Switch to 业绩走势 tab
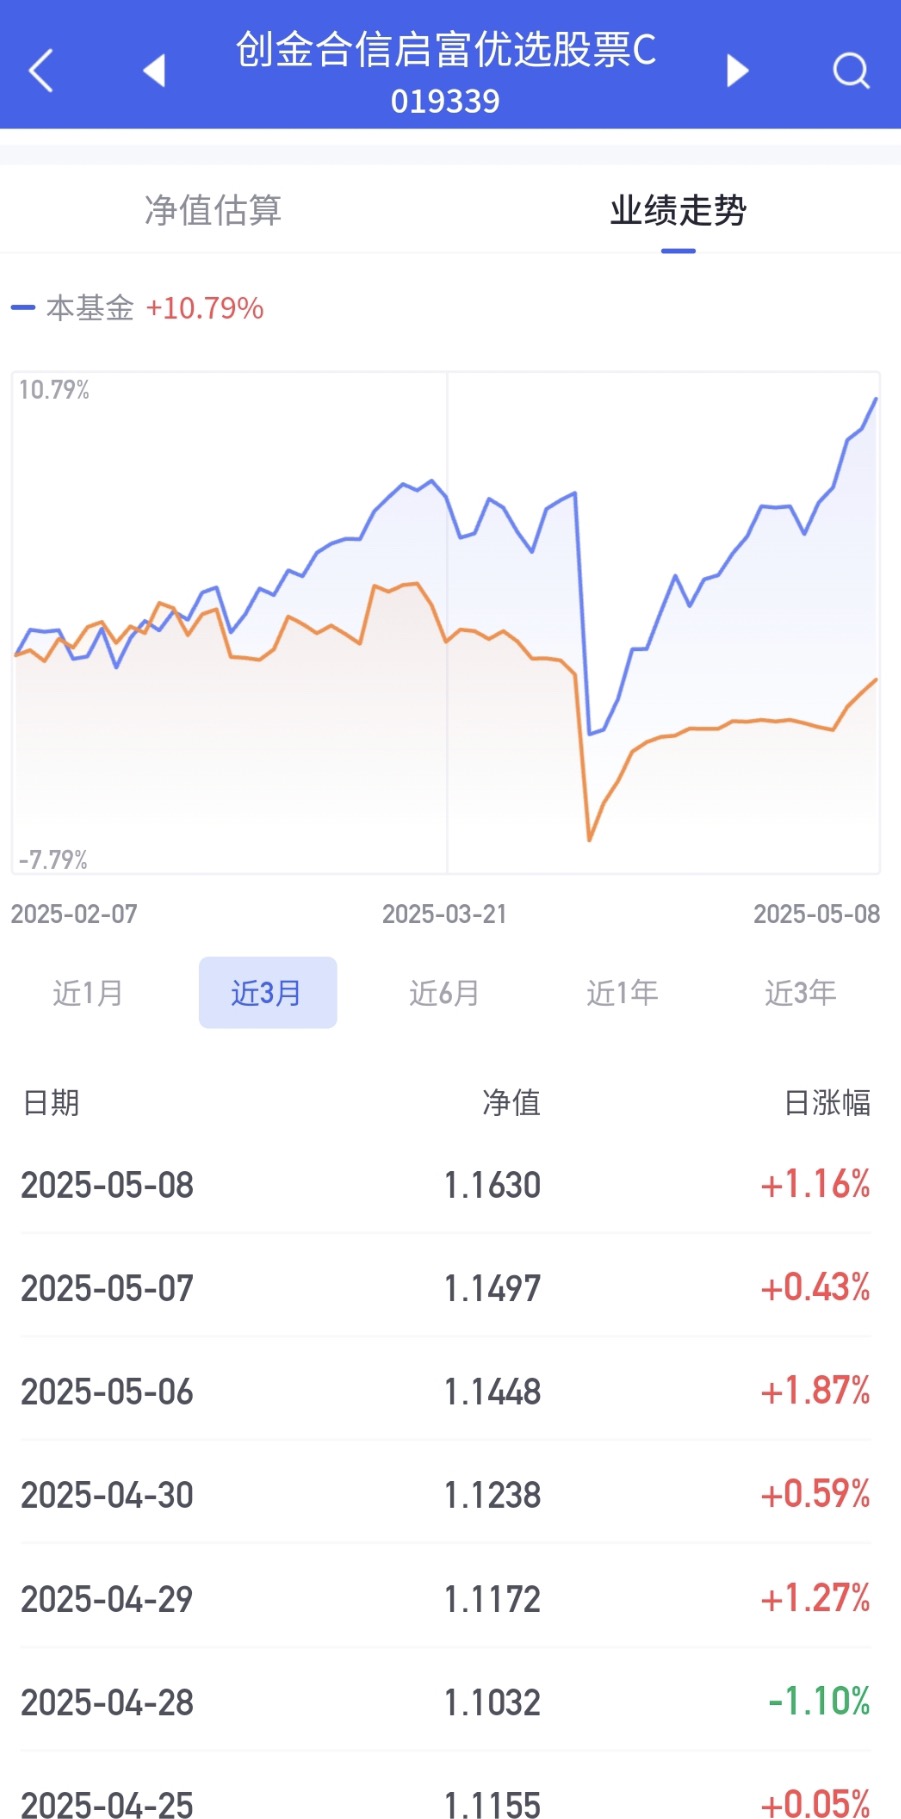This screenshot has width=901, height=1819. pyautogui.click(x=678, y=210)
